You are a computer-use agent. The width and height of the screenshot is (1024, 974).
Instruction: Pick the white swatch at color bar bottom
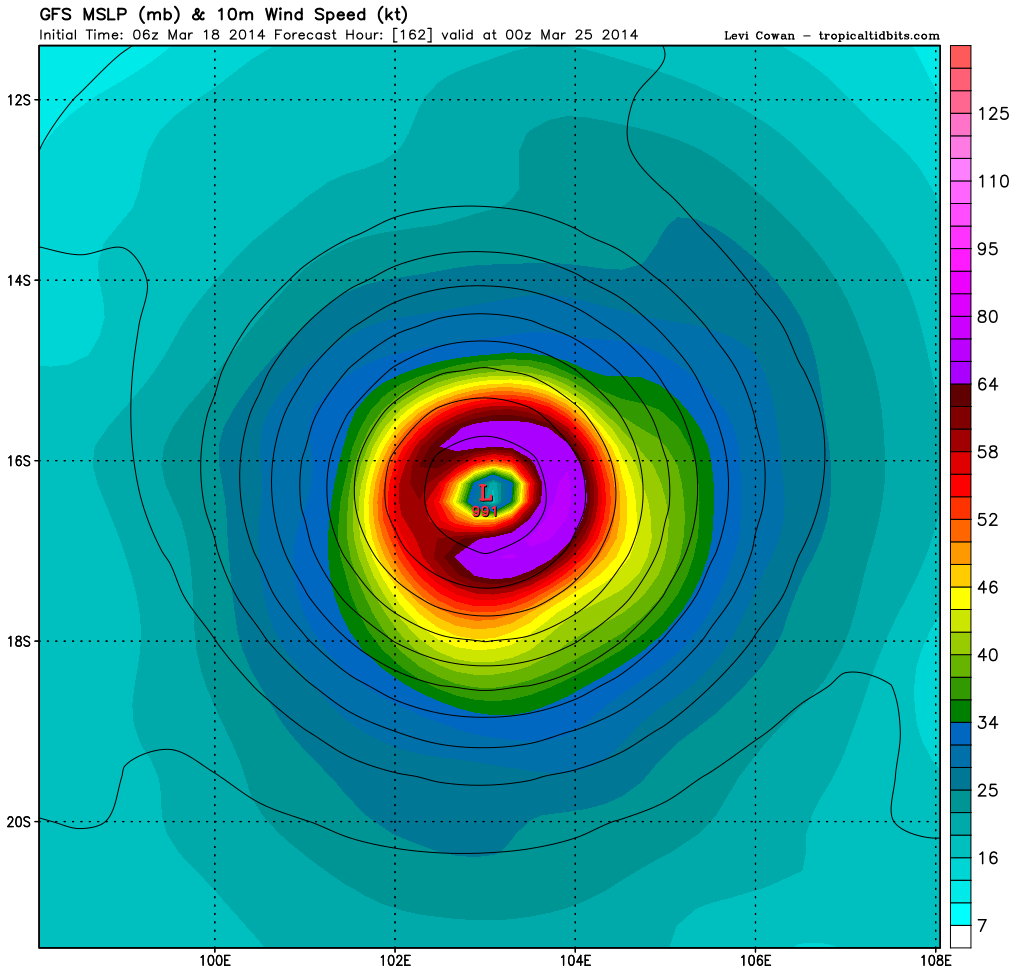[960, 936]
